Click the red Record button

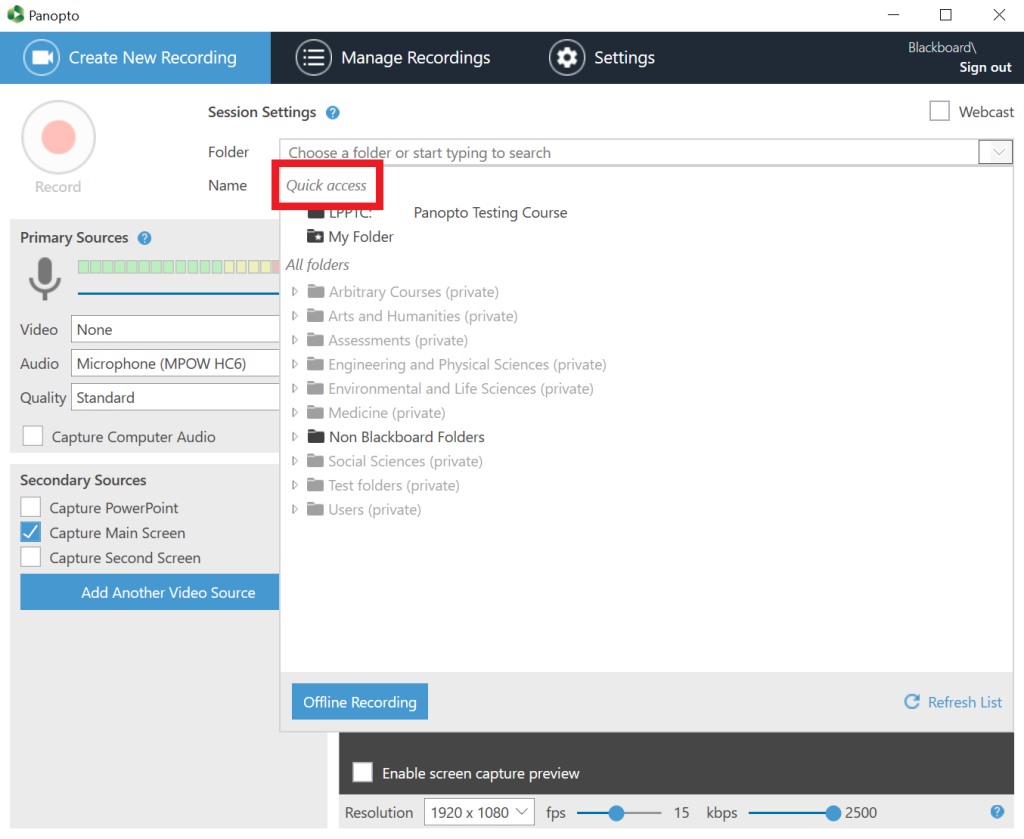[59, 137]
